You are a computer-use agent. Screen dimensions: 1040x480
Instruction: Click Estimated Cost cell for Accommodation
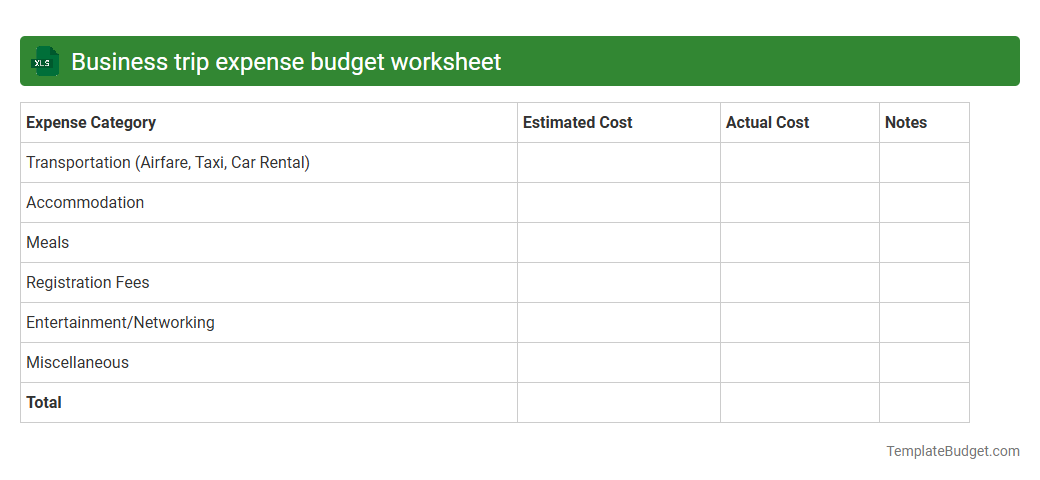tap(619, 202)
